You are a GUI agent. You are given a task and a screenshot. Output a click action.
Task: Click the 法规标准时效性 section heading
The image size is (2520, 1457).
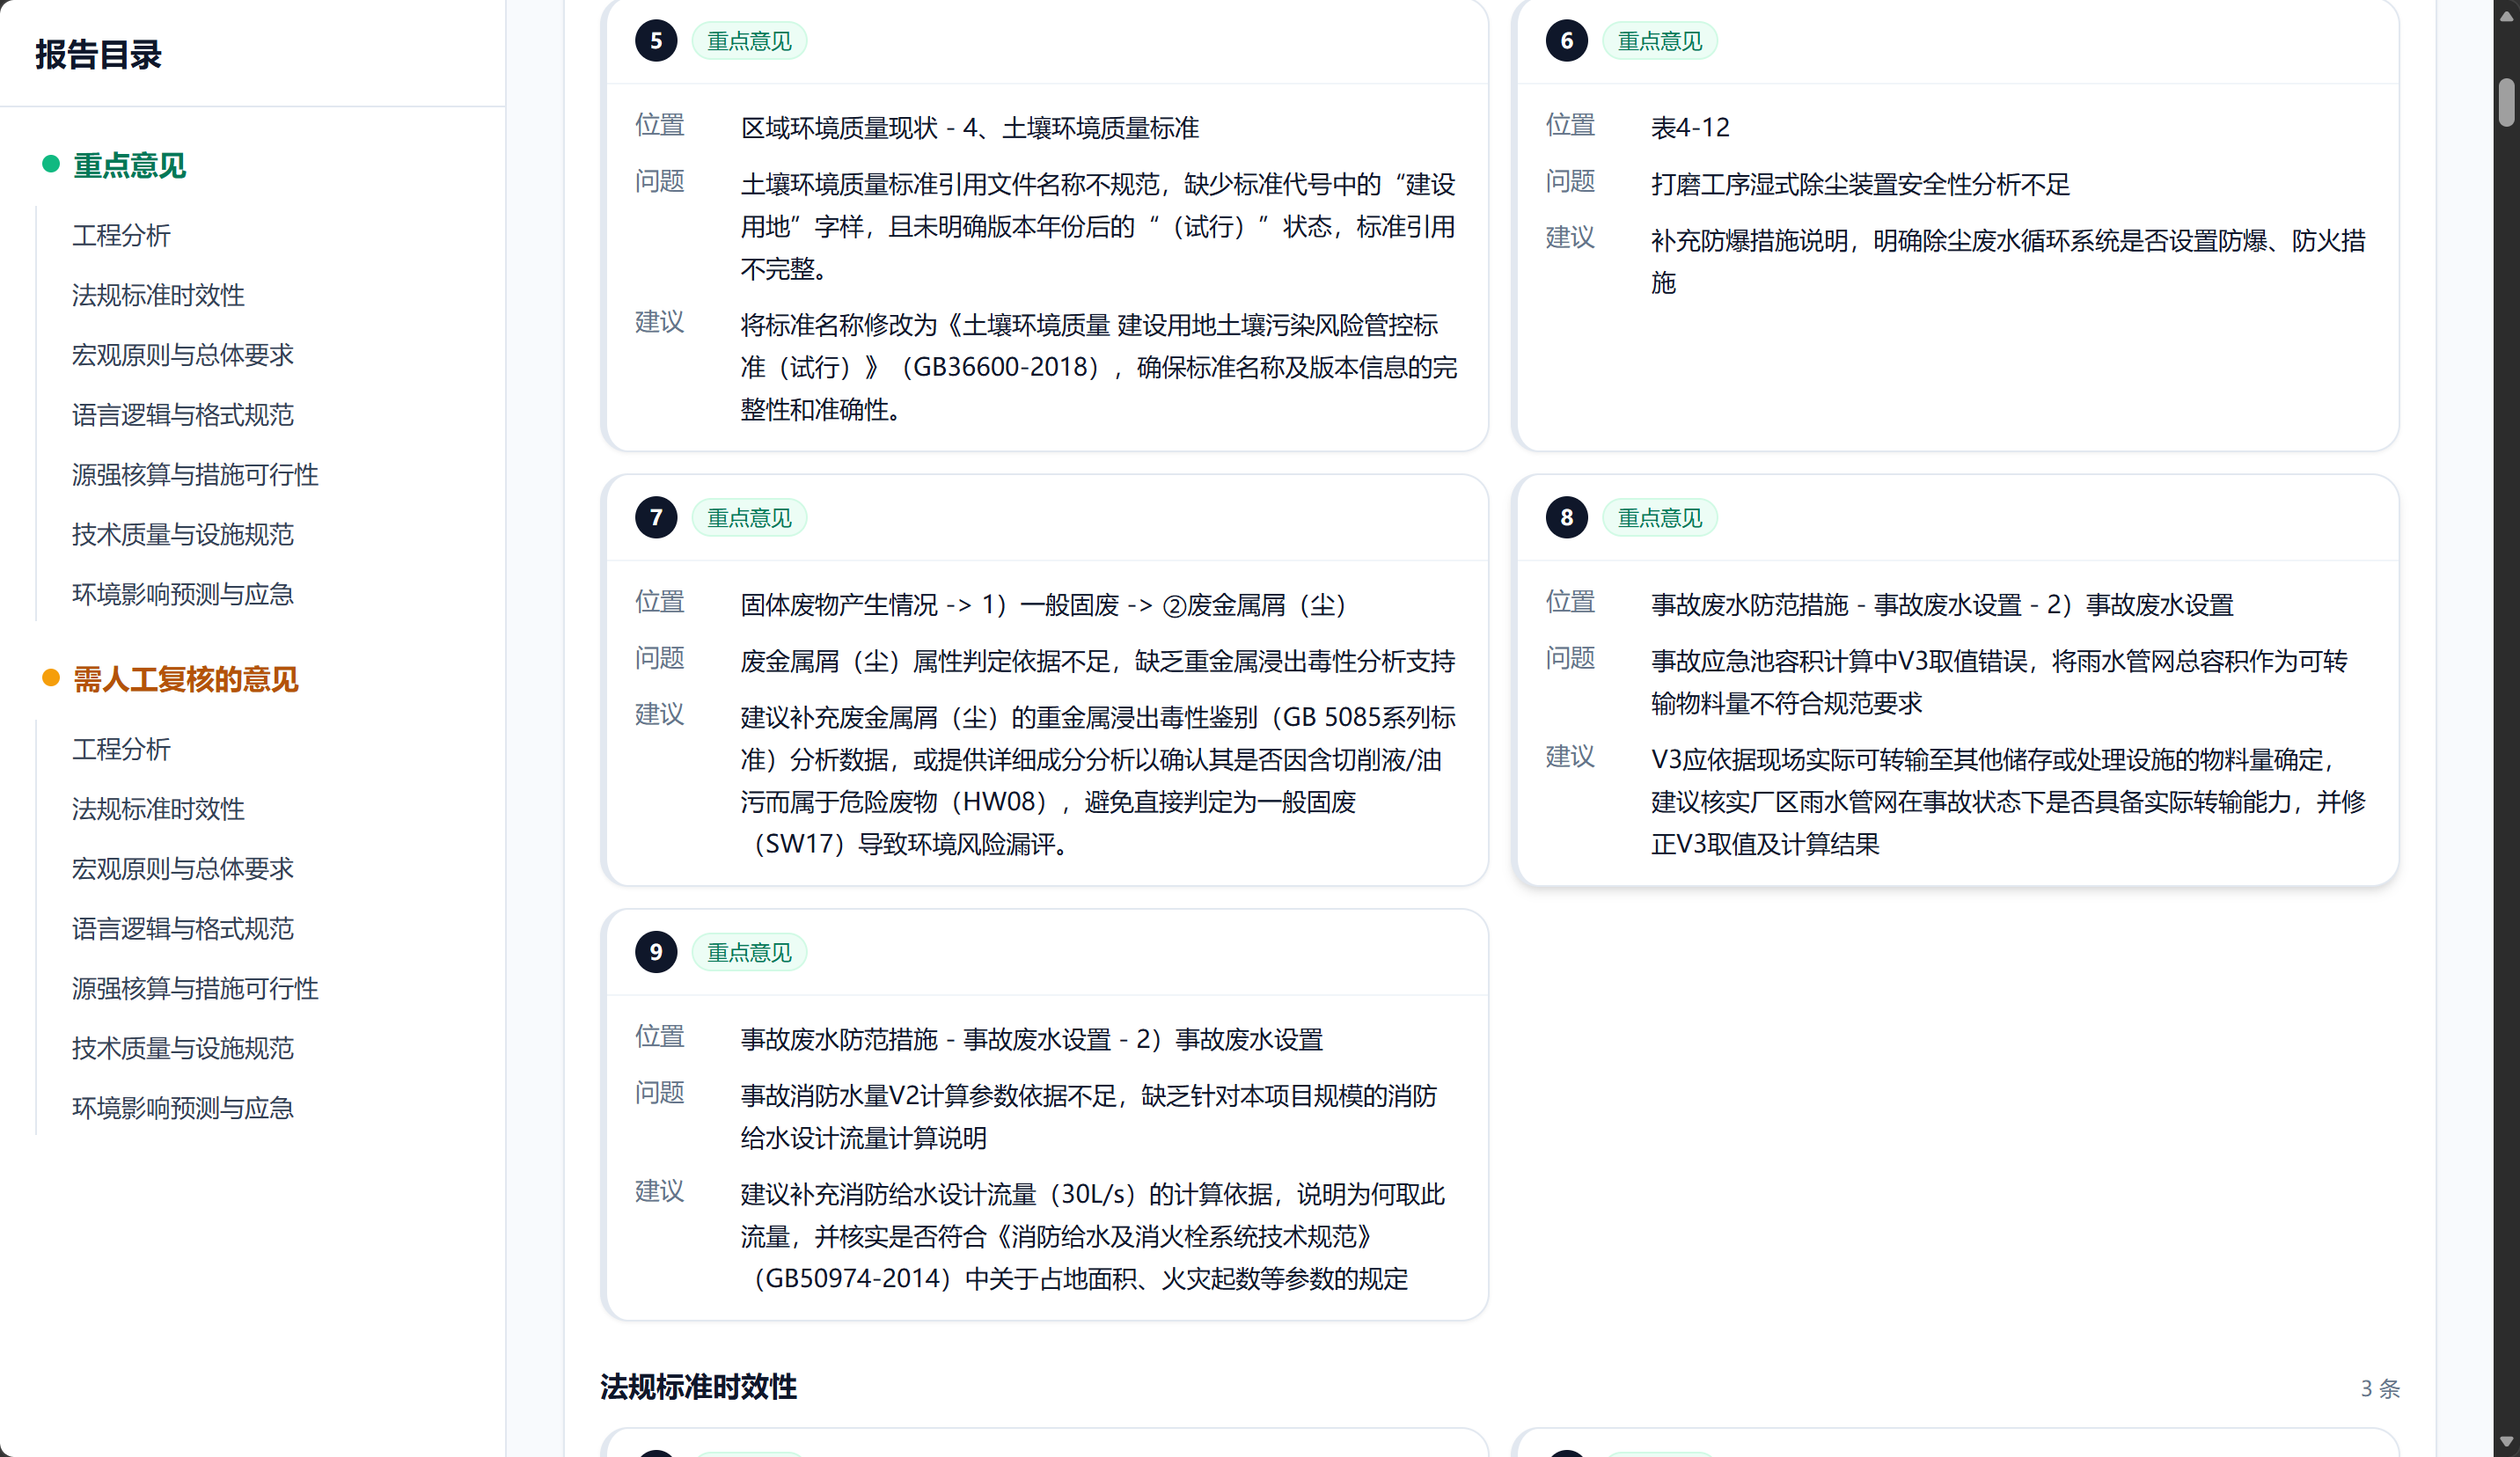click(x=698, y=1387)
